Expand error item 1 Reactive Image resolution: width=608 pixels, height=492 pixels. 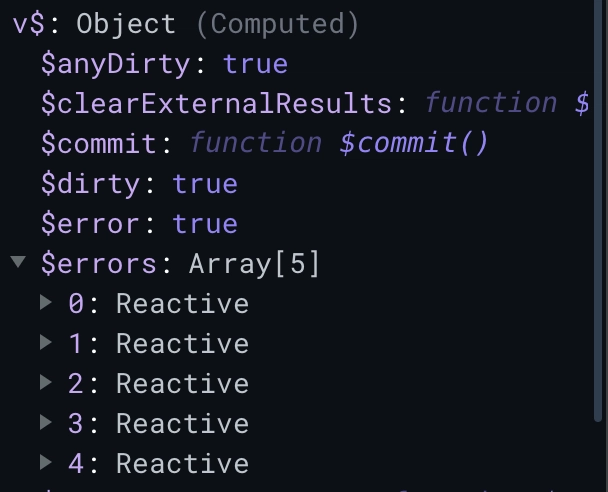[x=46, y=342]
